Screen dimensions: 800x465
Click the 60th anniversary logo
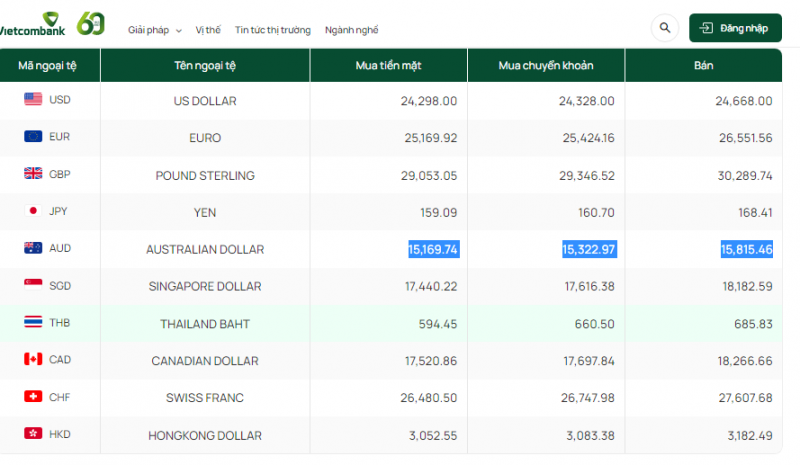click(91, 25)
